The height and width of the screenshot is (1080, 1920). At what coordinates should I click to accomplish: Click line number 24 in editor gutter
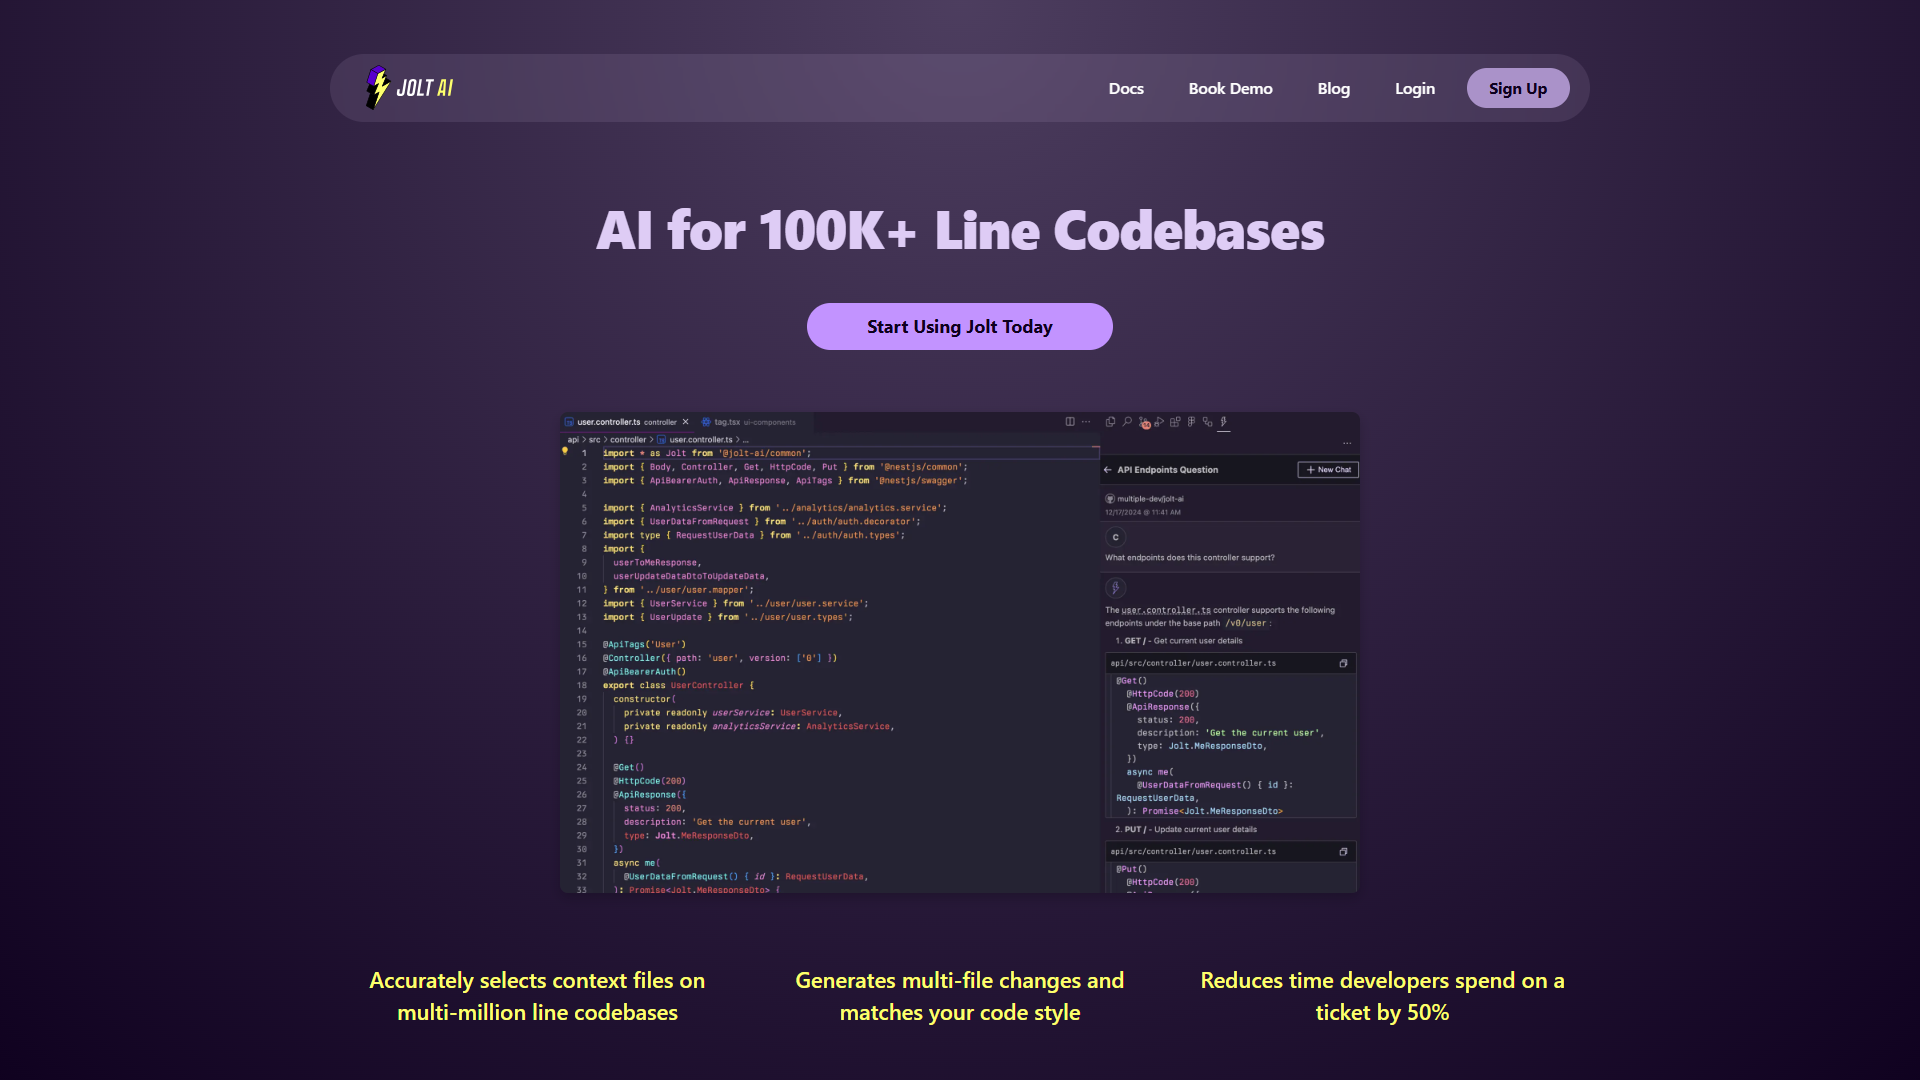coord(581,768)
